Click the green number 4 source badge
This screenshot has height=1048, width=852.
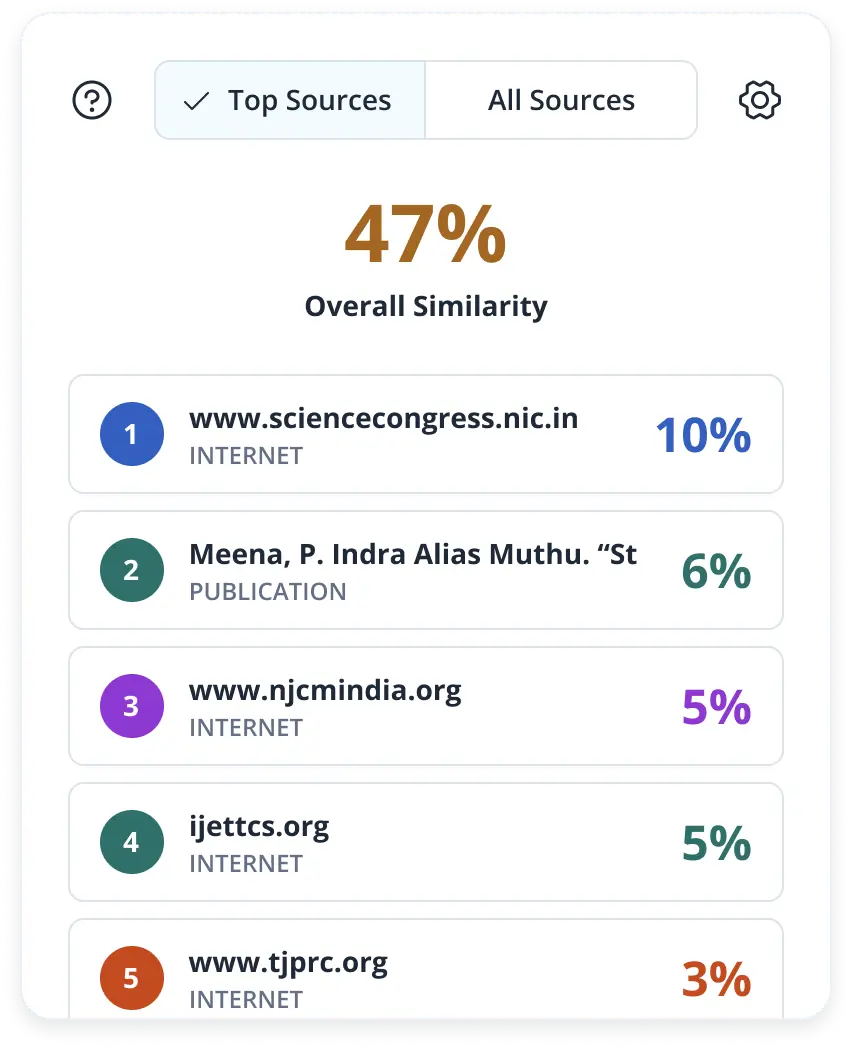(x=131, y=842)
